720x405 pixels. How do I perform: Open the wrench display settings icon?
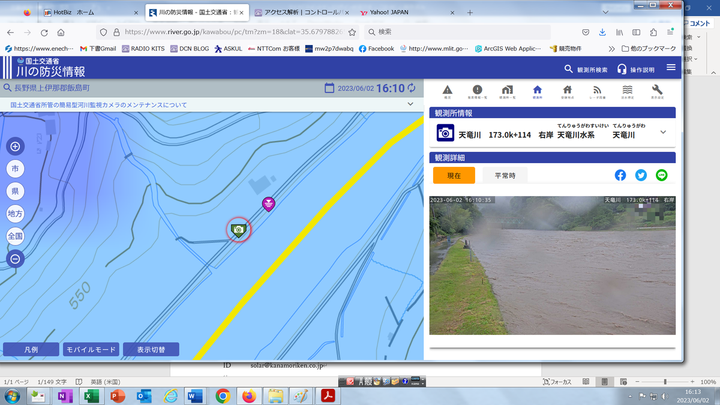tap(657, 91)
